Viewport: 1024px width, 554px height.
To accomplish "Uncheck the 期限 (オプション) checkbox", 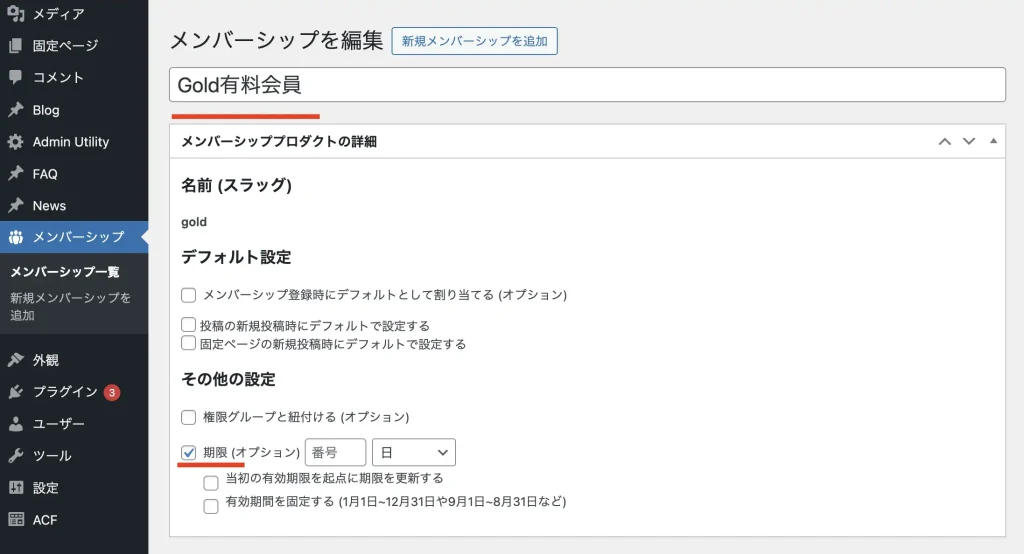I will [x=189, y=452].
